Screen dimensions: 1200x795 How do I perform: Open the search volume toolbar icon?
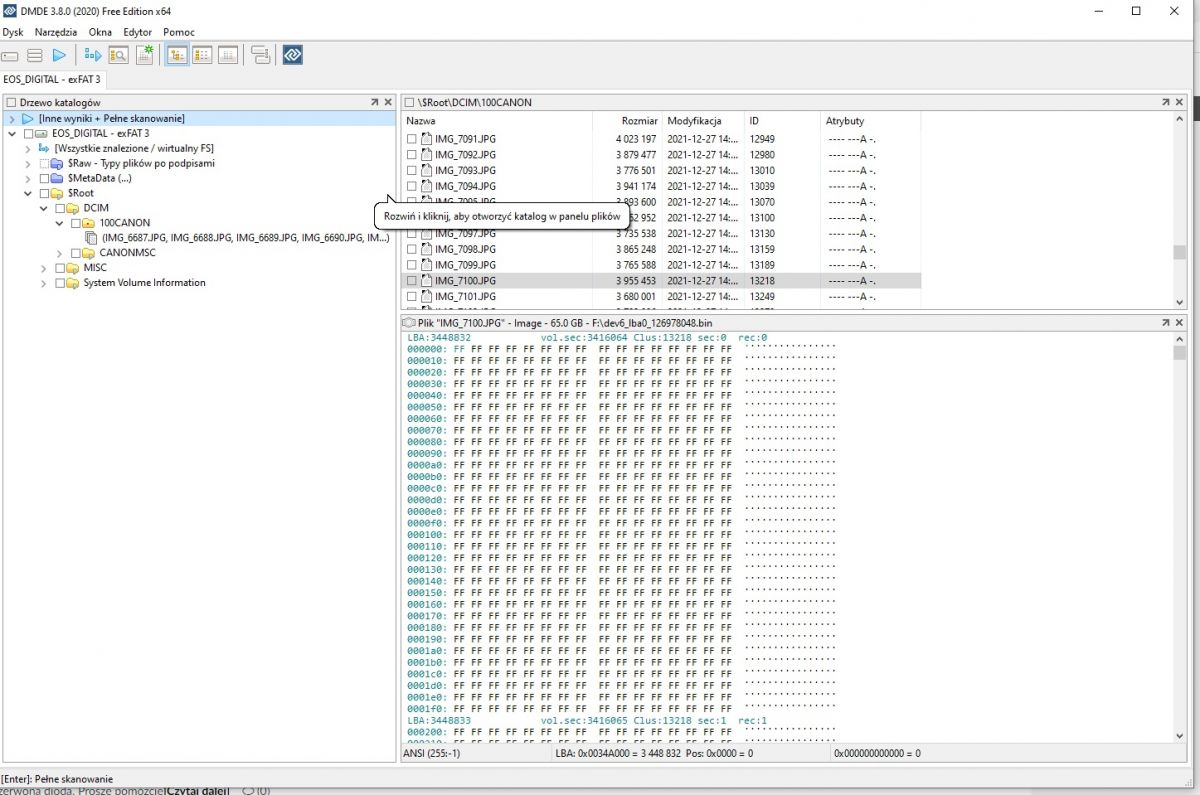click(118, 55)
